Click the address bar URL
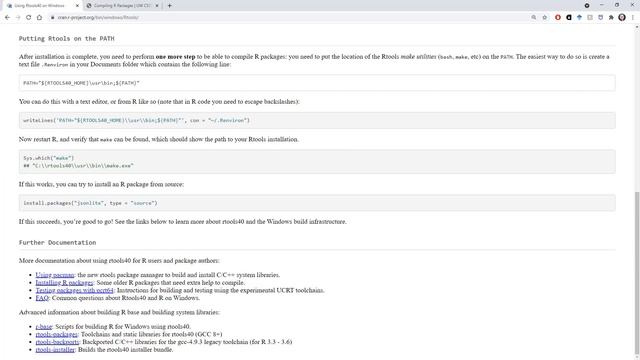The height and width of the screenshot is (360, 640). (x=98, y=18)
